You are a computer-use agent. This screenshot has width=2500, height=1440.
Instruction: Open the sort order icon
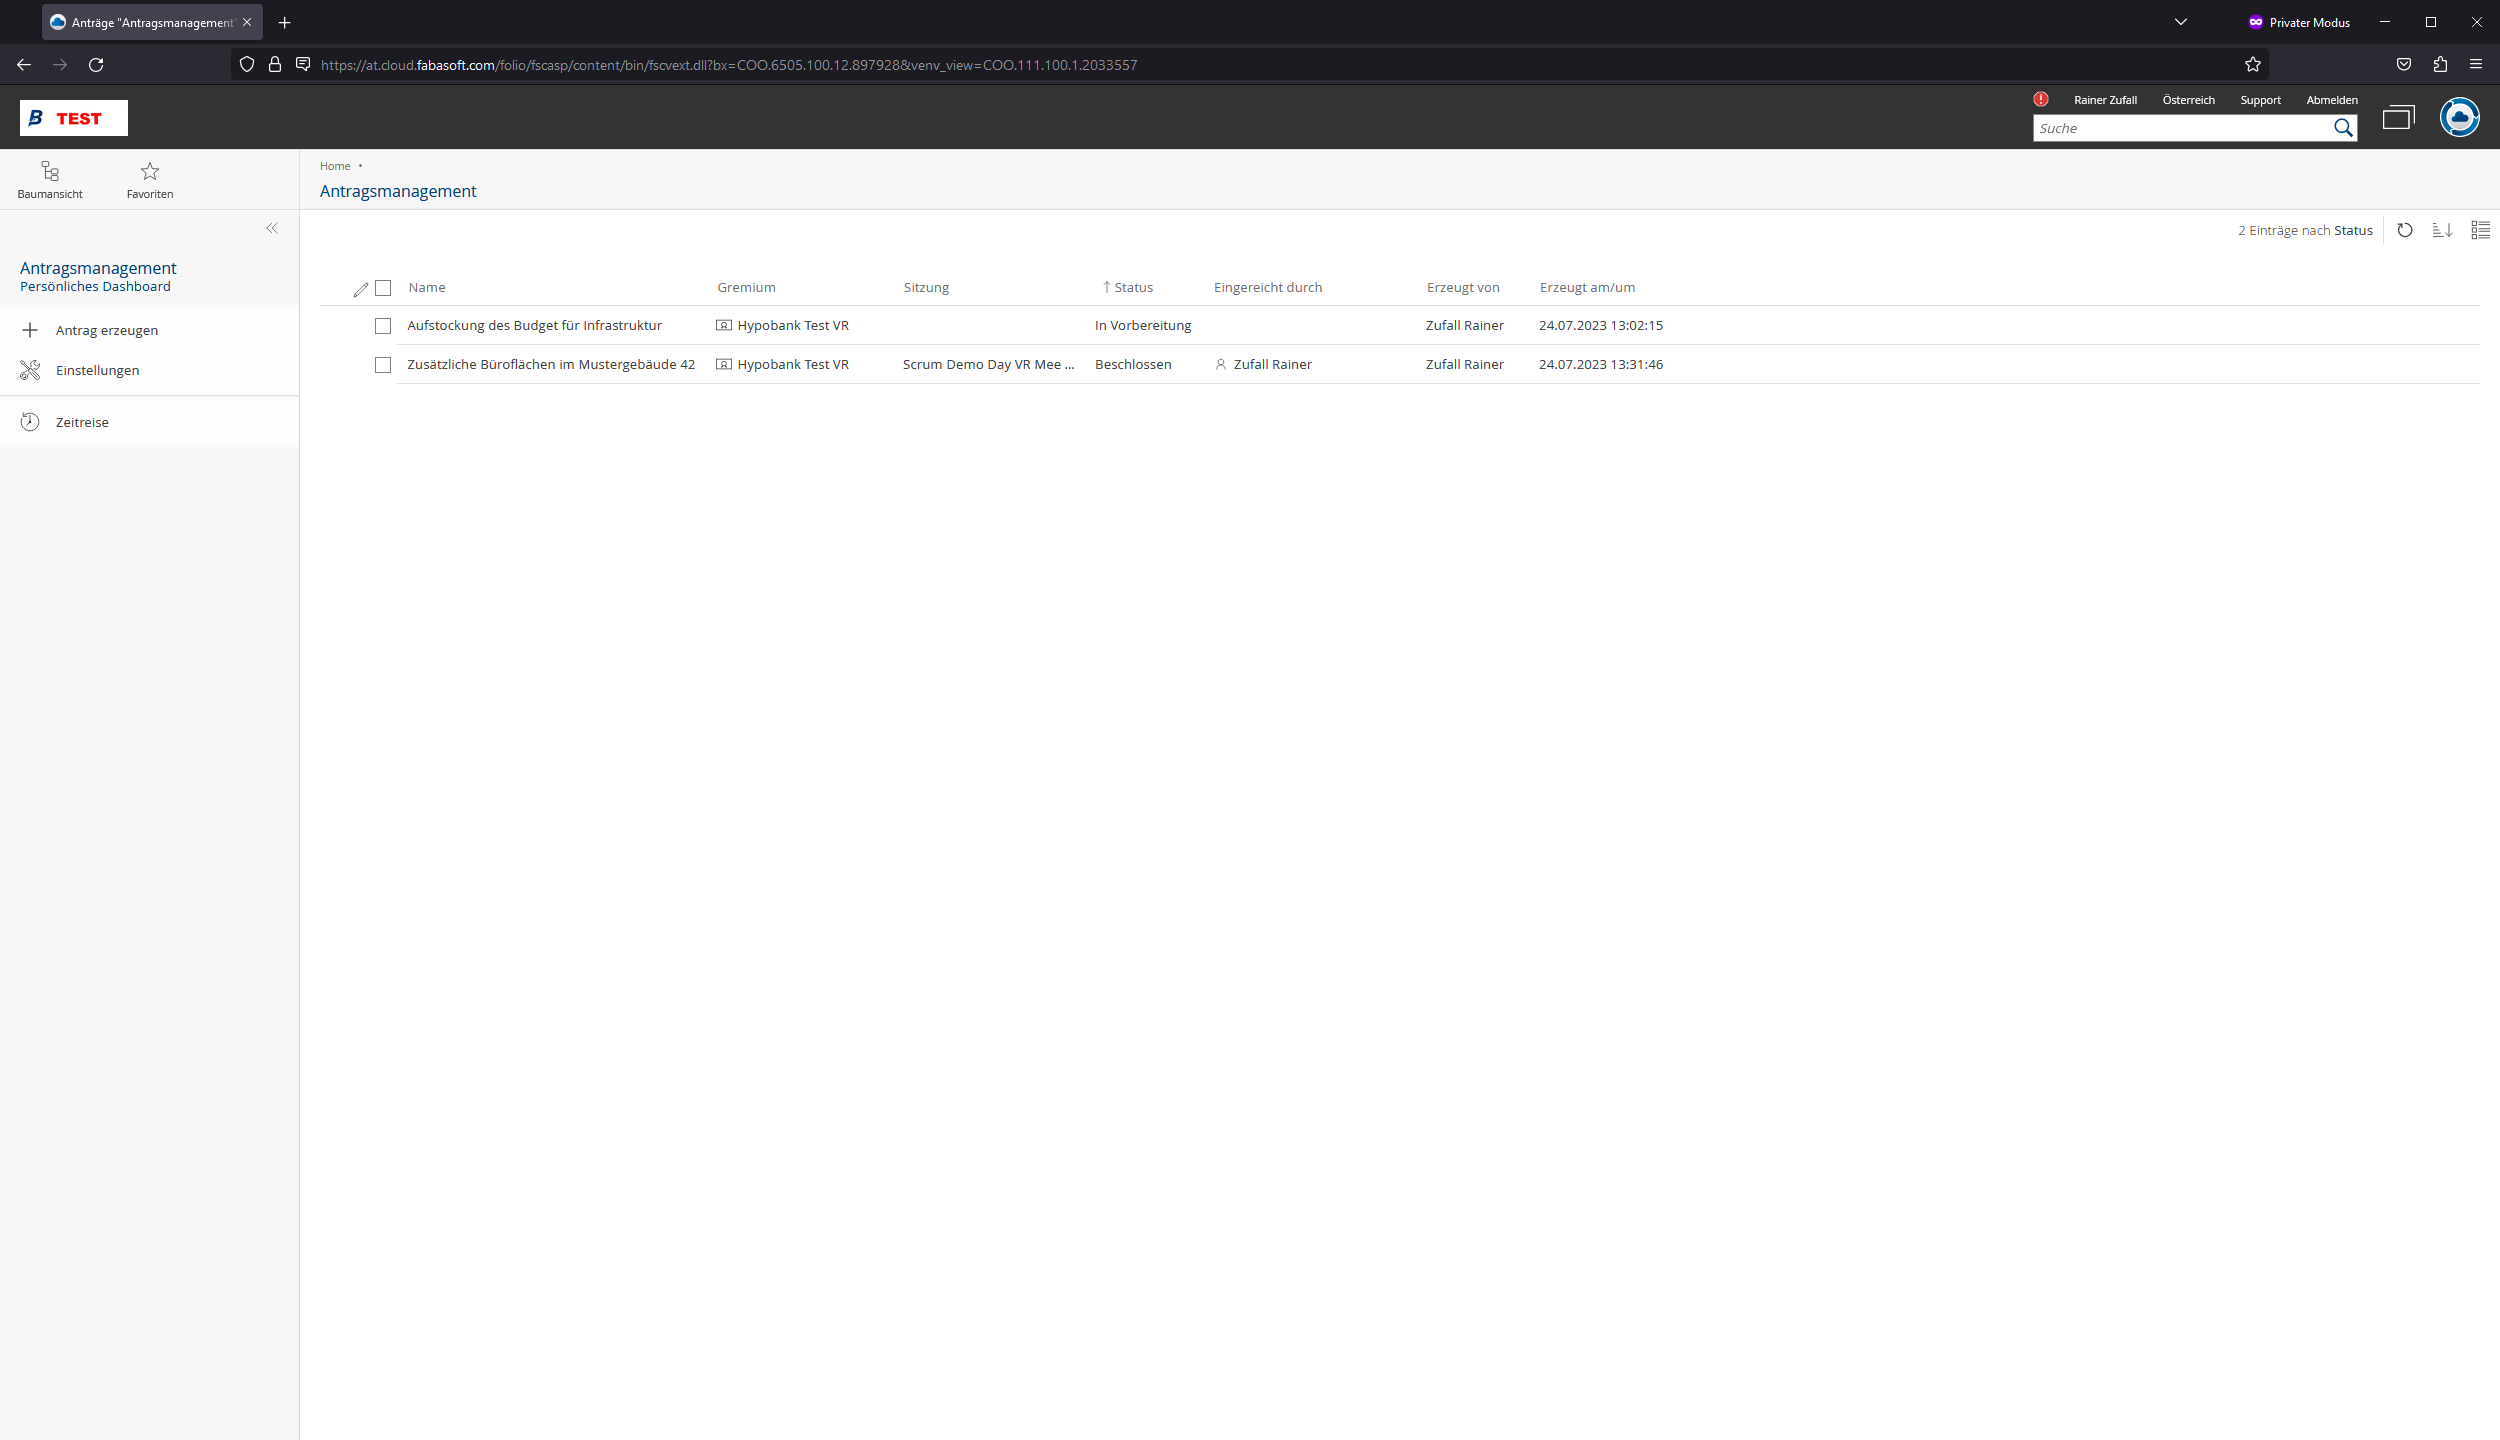[x=2442, y=230]
